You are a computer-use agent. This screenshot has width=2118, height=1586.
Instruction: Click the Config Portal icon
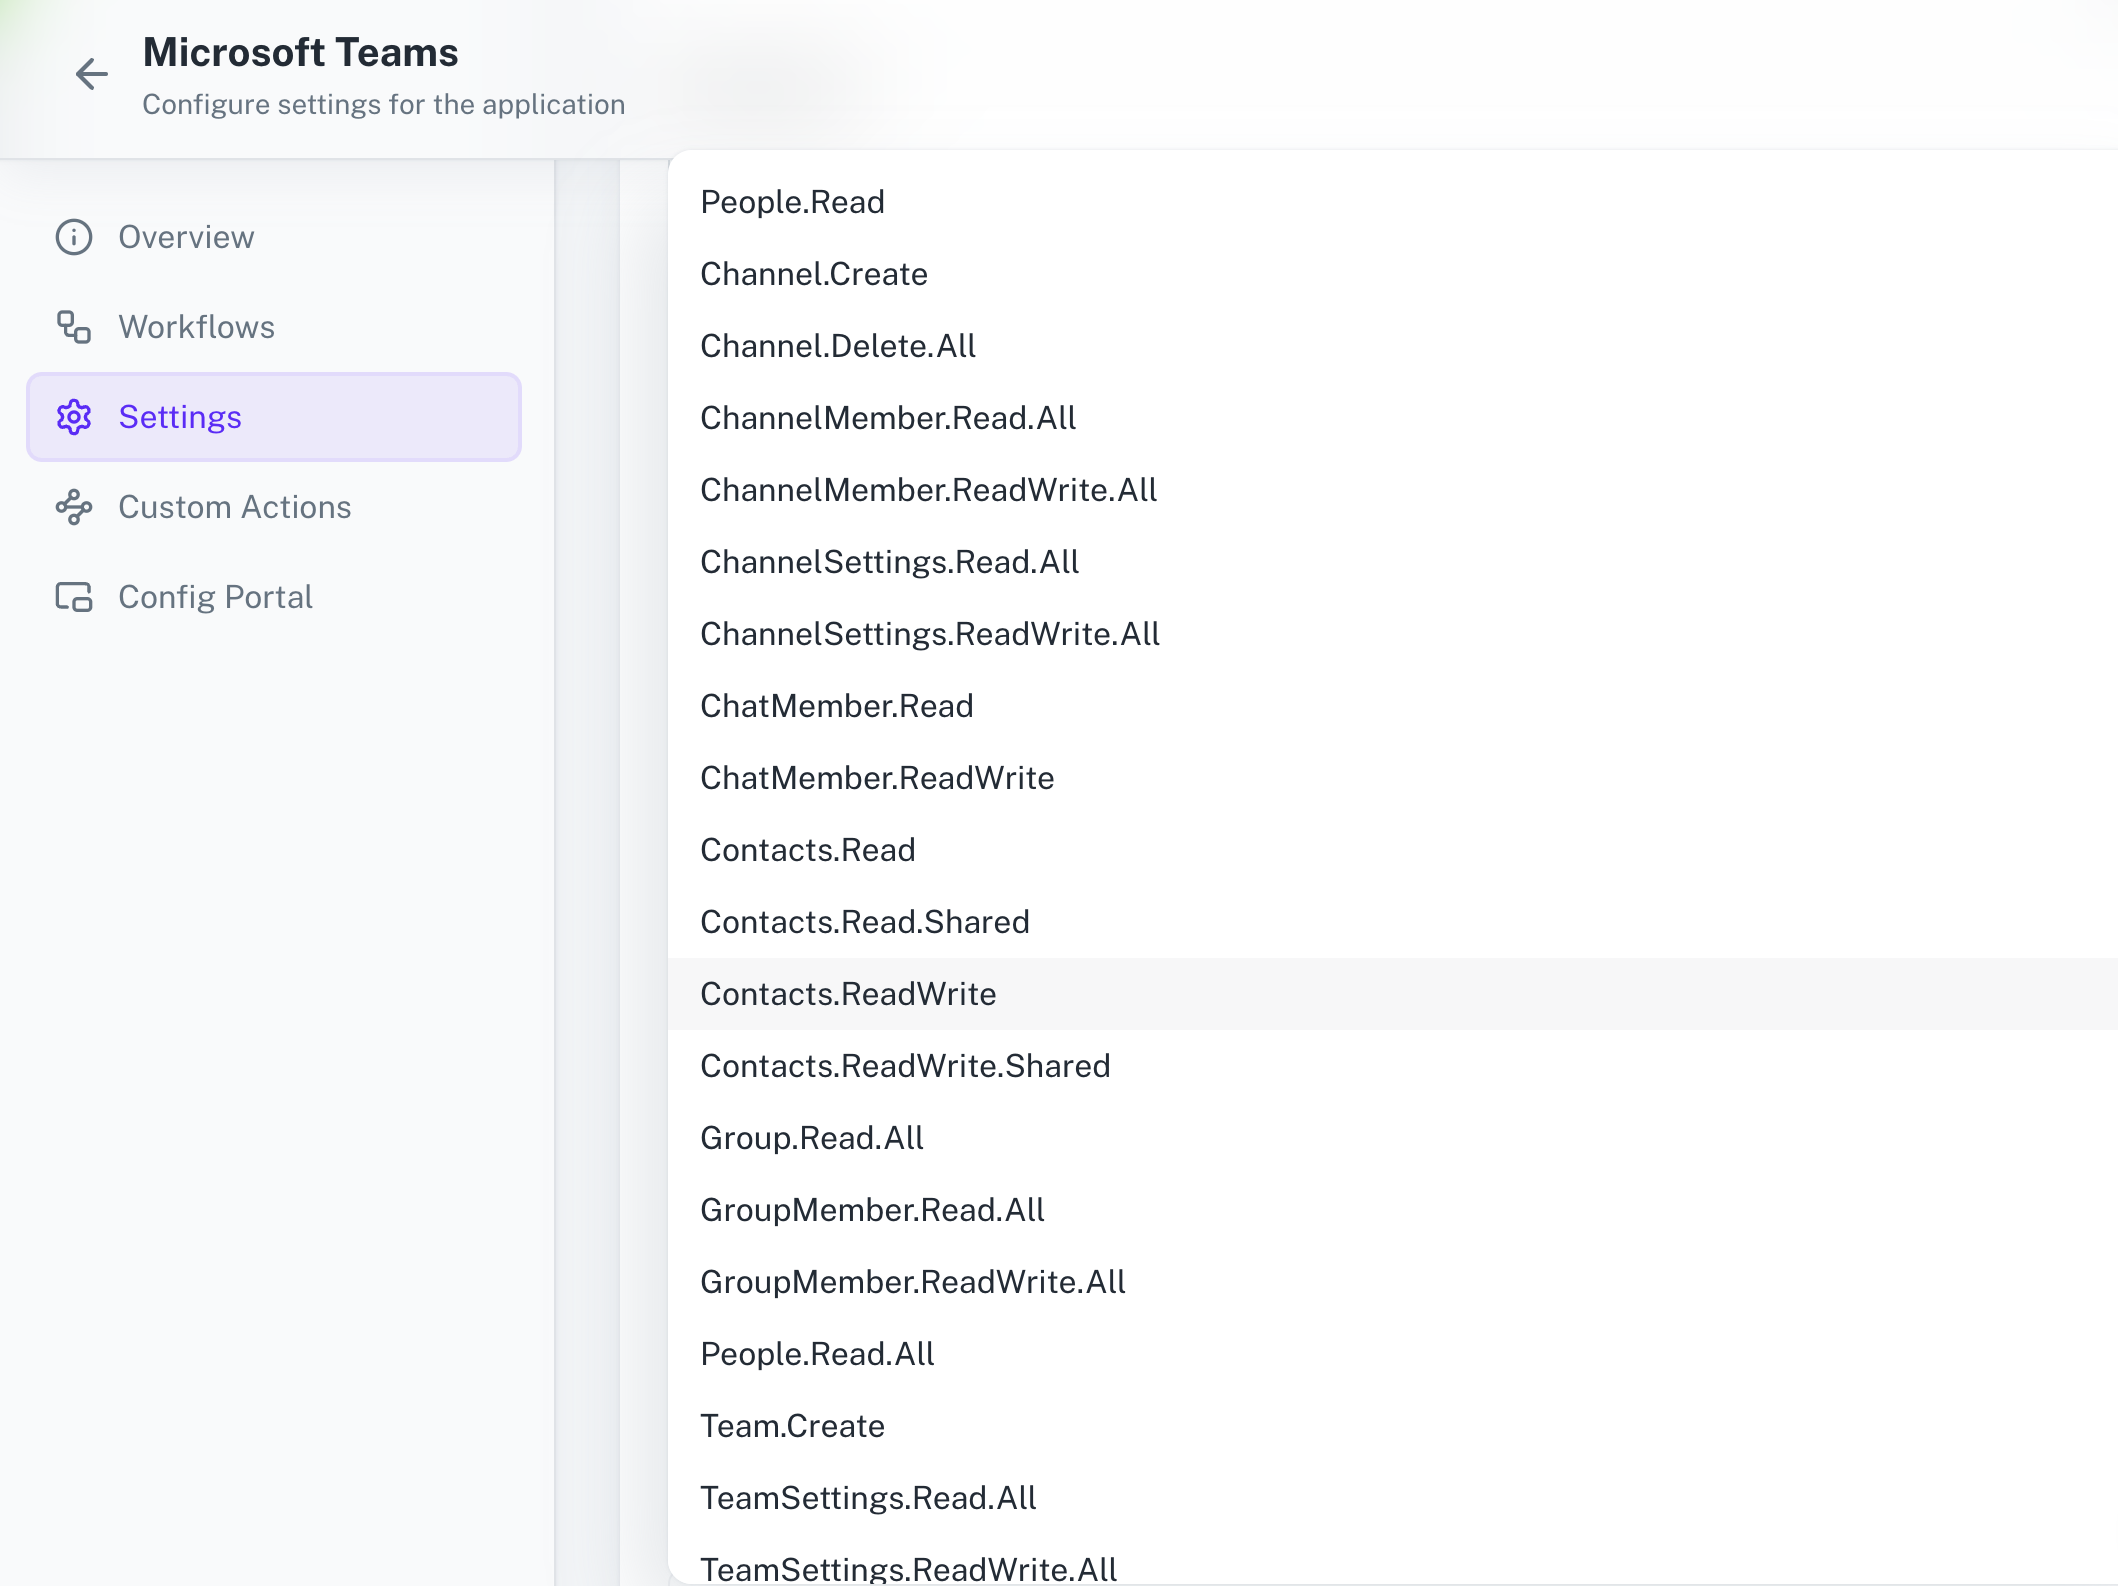coord(73,597)
